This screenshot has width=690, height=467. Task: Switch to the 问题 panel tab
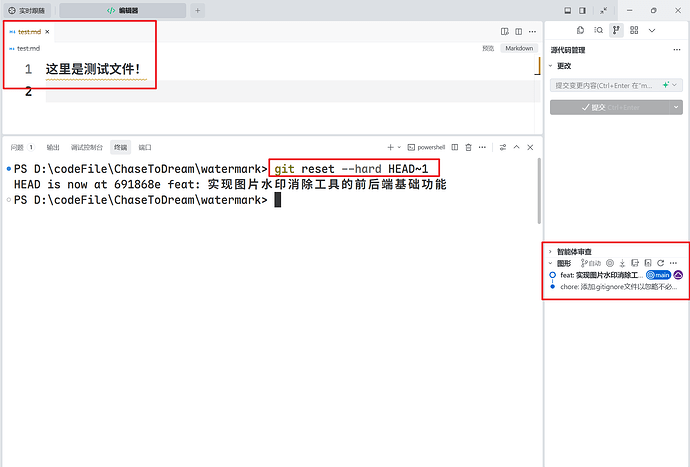tap(22, 147)
